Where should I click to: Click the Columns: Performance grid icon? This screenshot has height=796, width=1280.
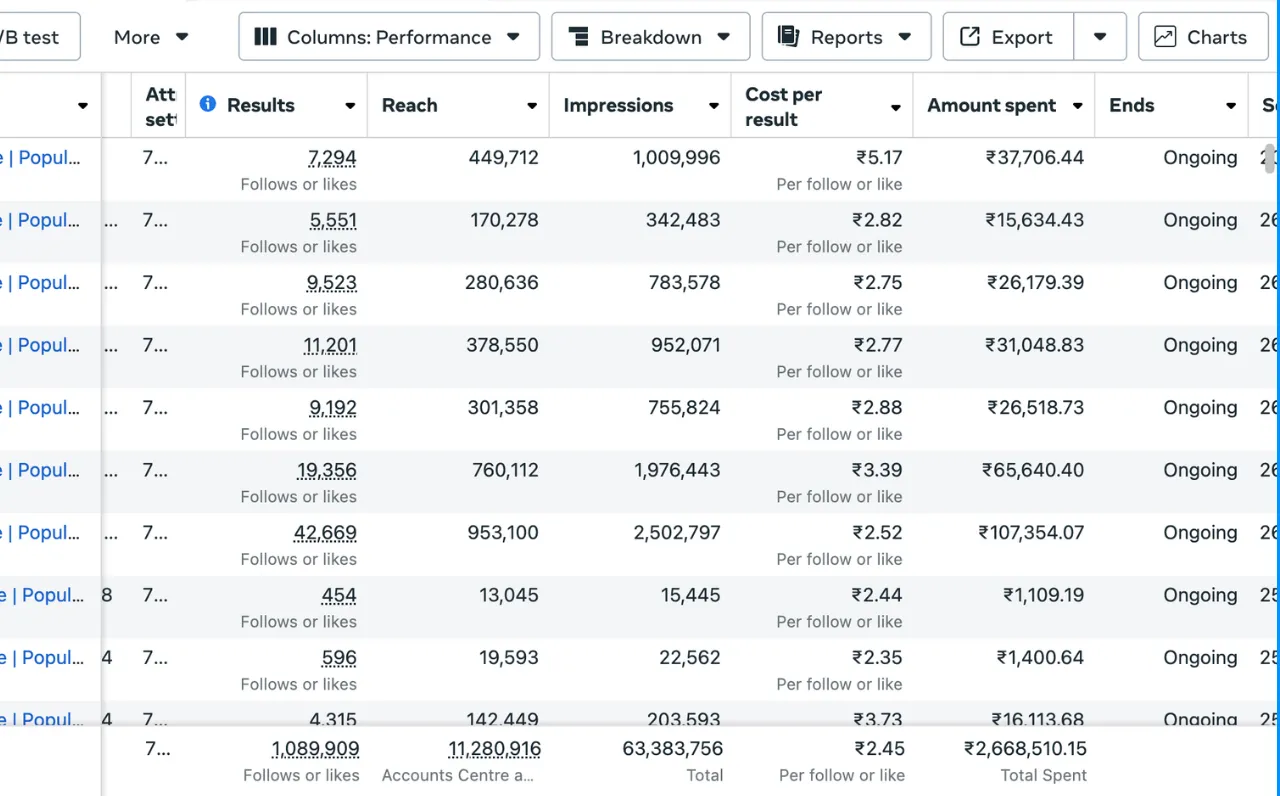[x=265, y=37]
